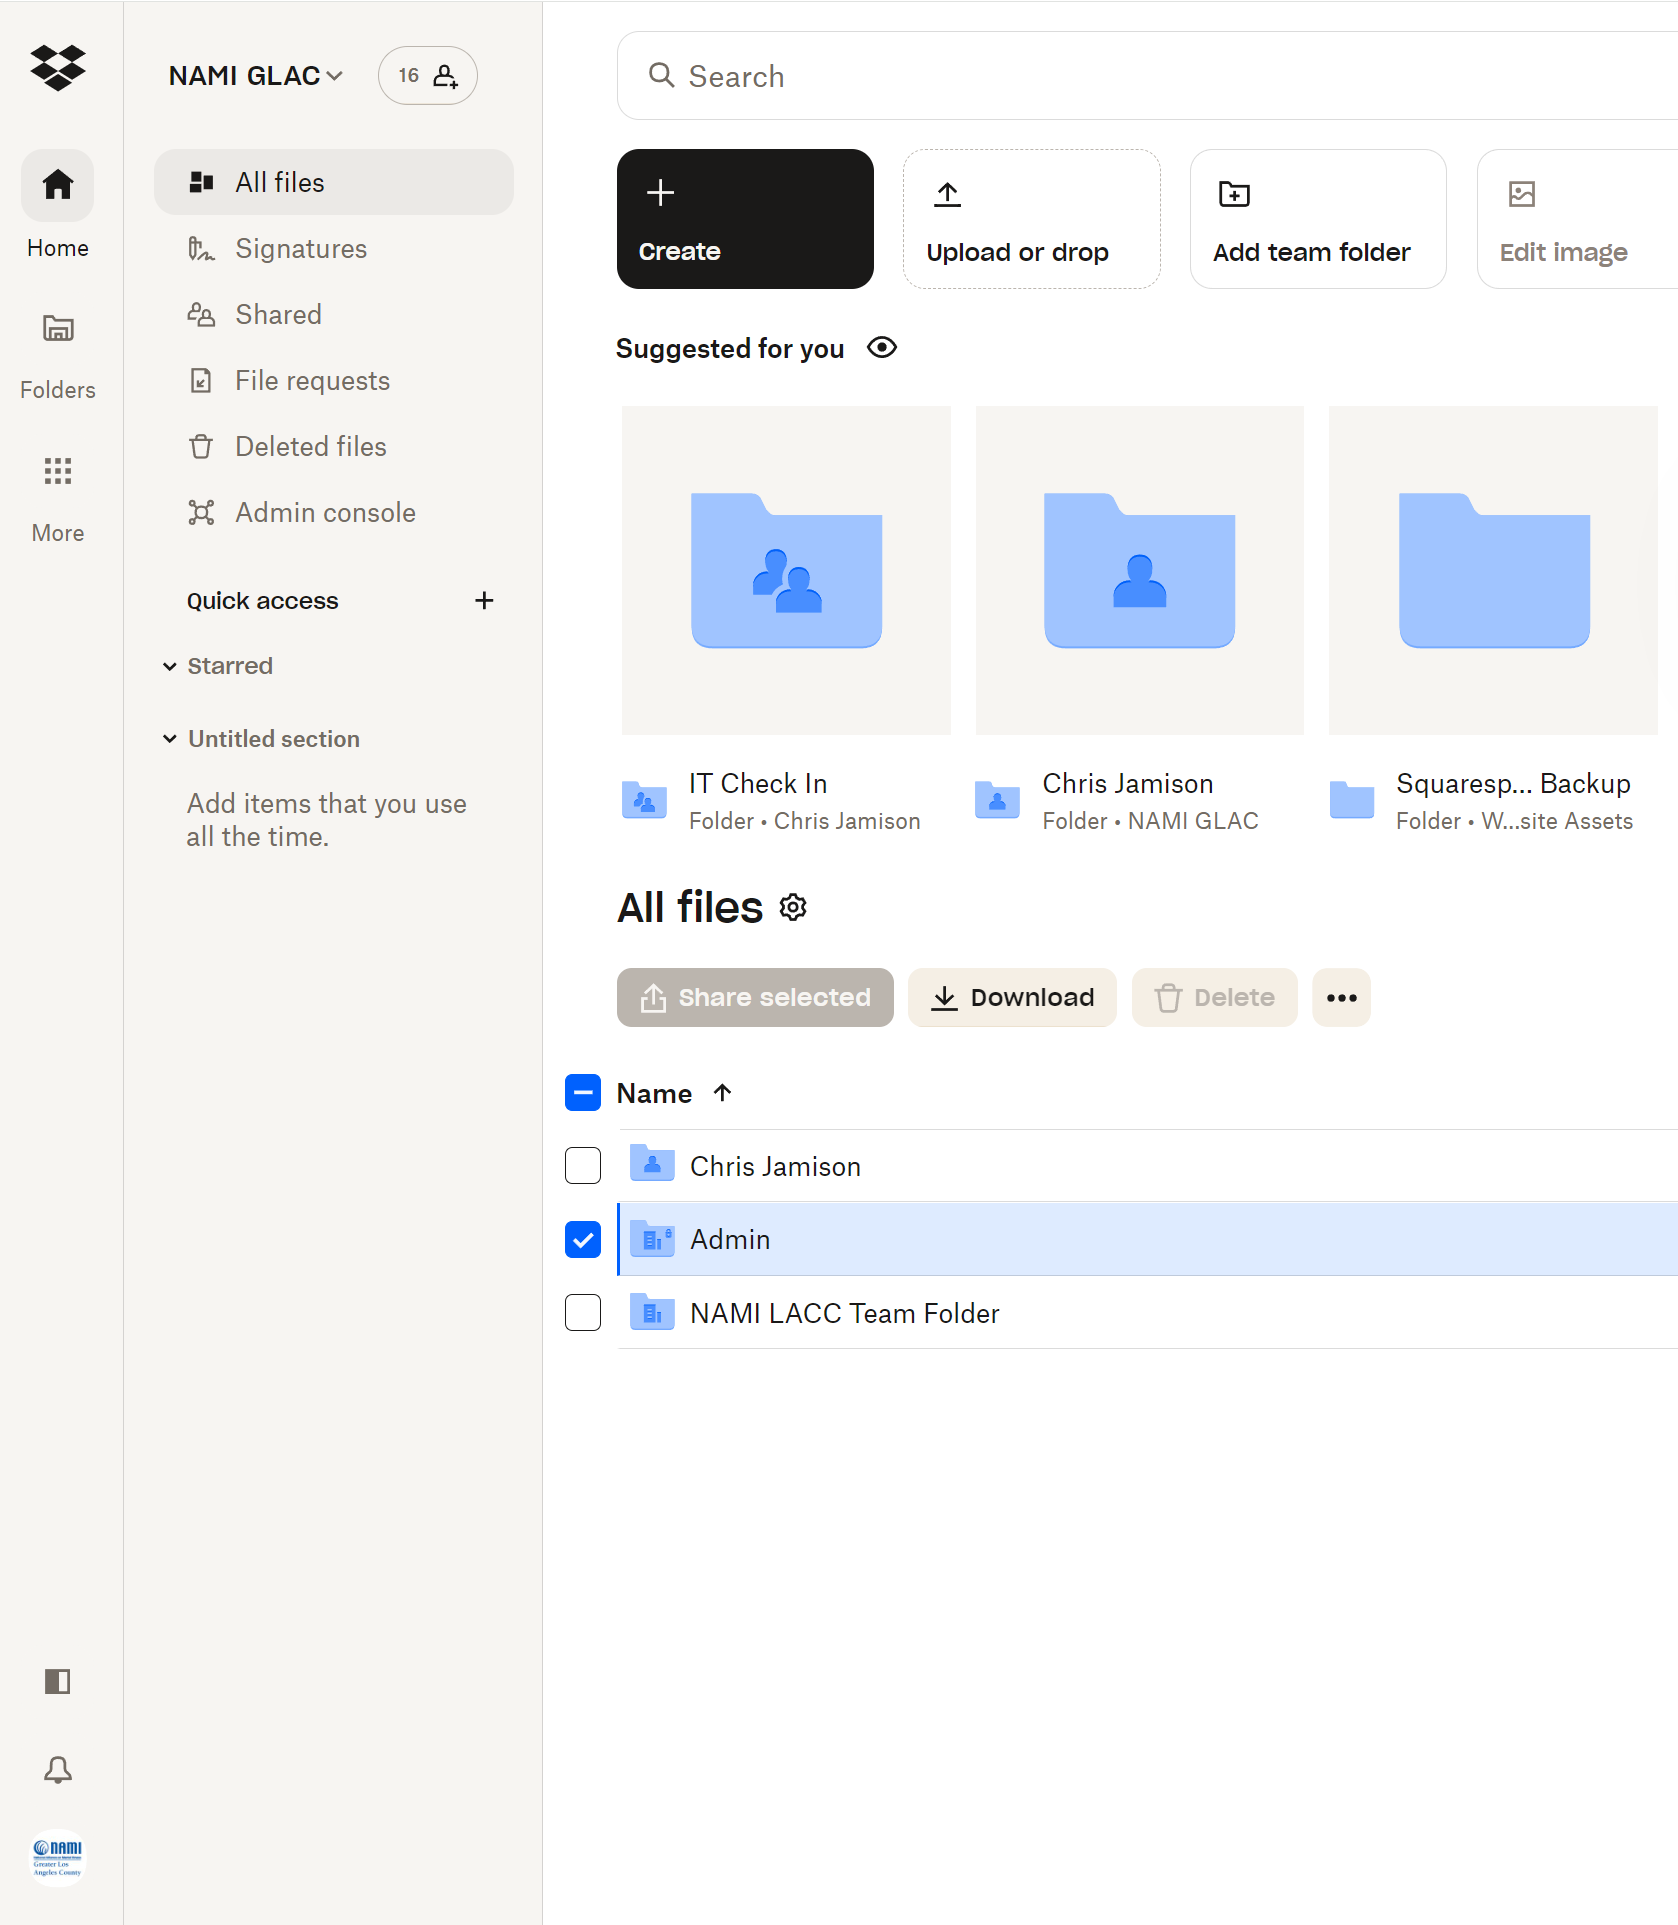Open All files settings gear
This screenshot has height=1925, width=1678.
(793, 908)
